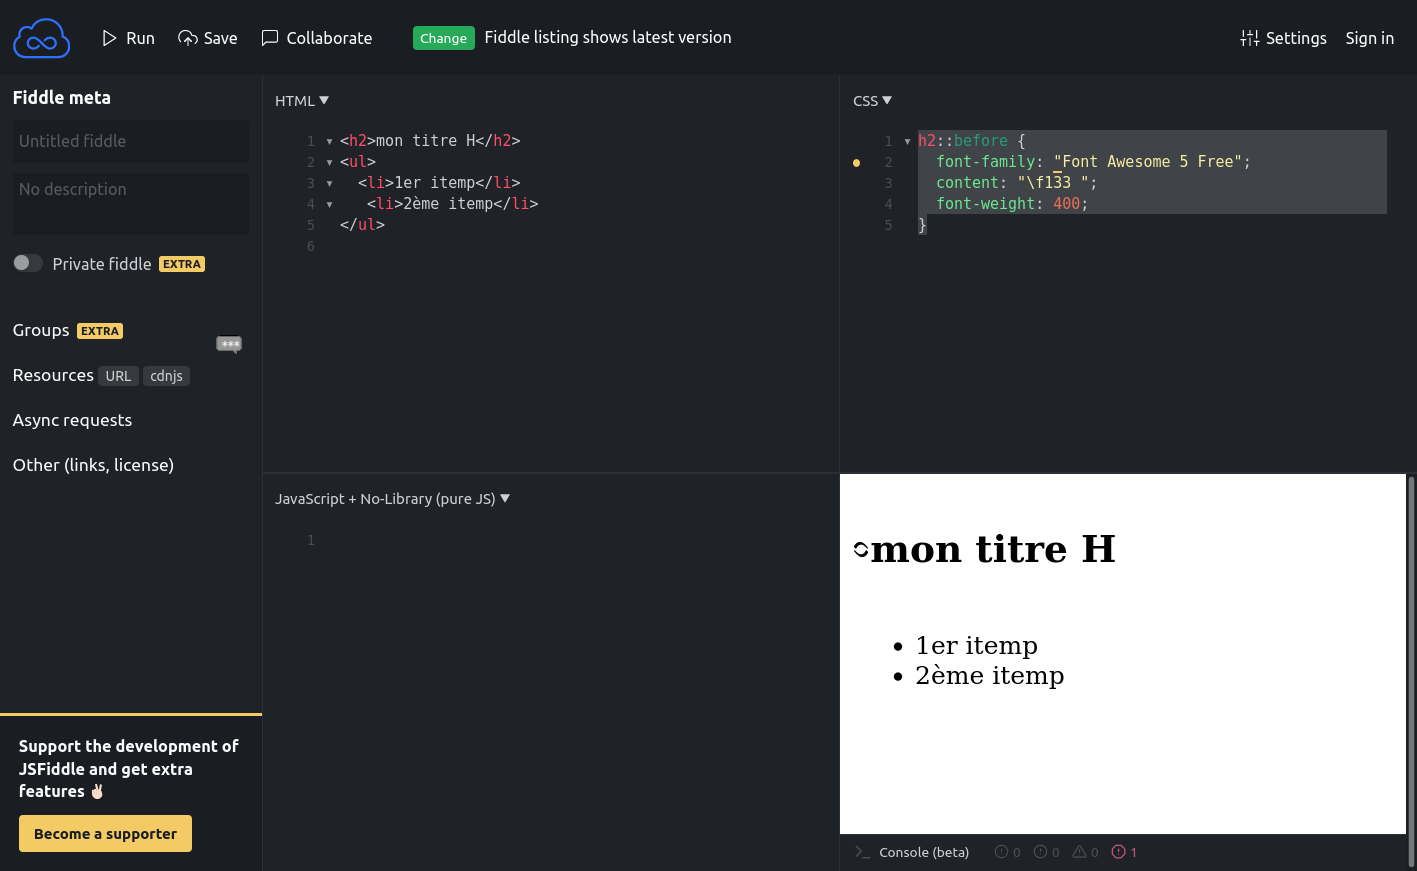Screen dimensions: 1417x871
Task: Open the Collaborate option
Action: pyautogui.click(x=317, y=38)
